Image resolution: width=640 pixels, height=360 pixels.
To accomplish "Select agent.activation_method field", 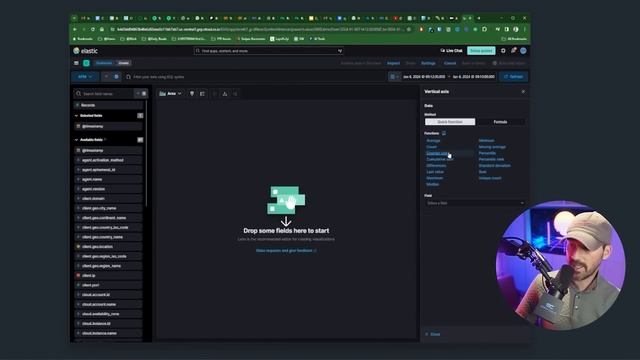I will point(108,160).
